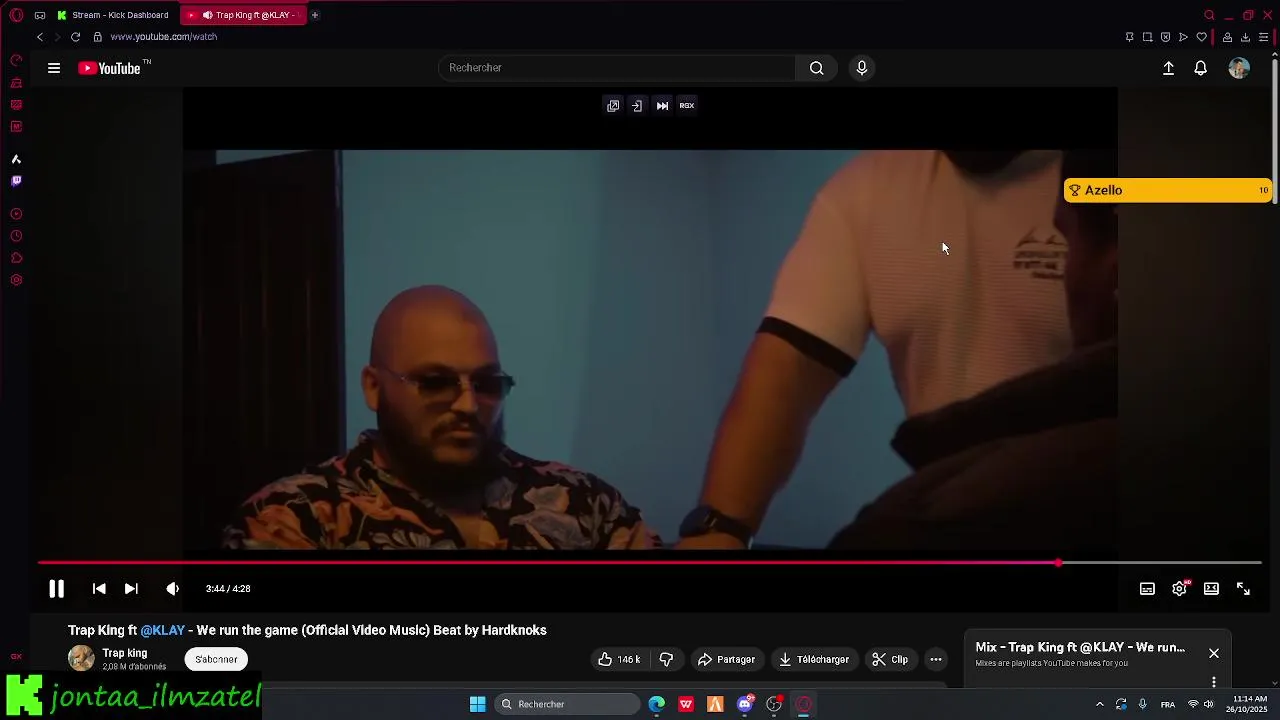
Task: Seek along the red progress bar
Action: click(x=650, y=563)
